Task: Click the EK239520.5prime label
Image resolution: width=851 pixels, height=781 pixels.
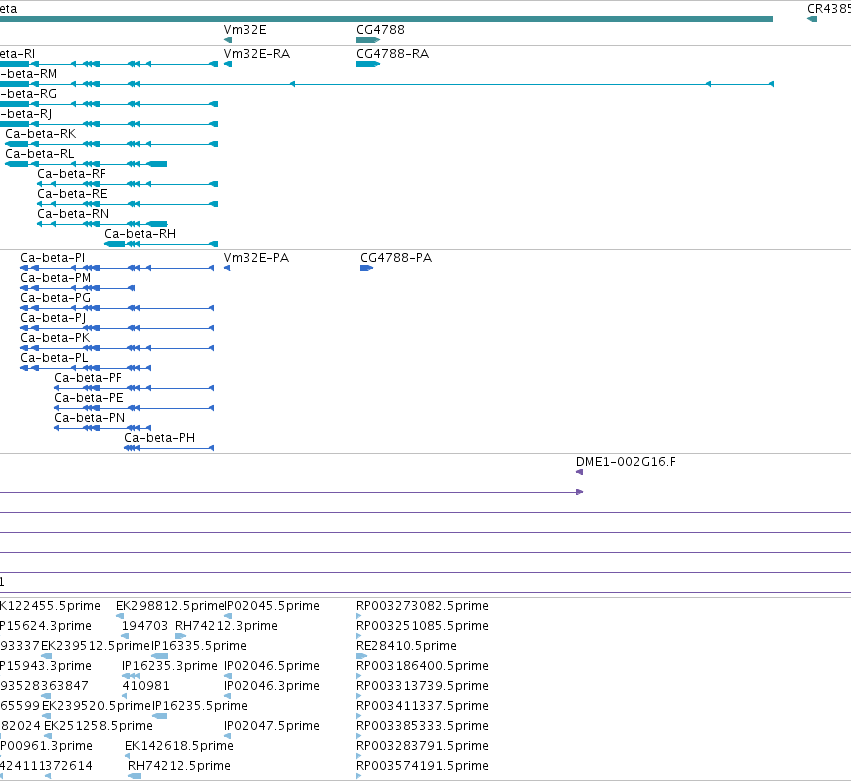Action: [x=97, y=706]
